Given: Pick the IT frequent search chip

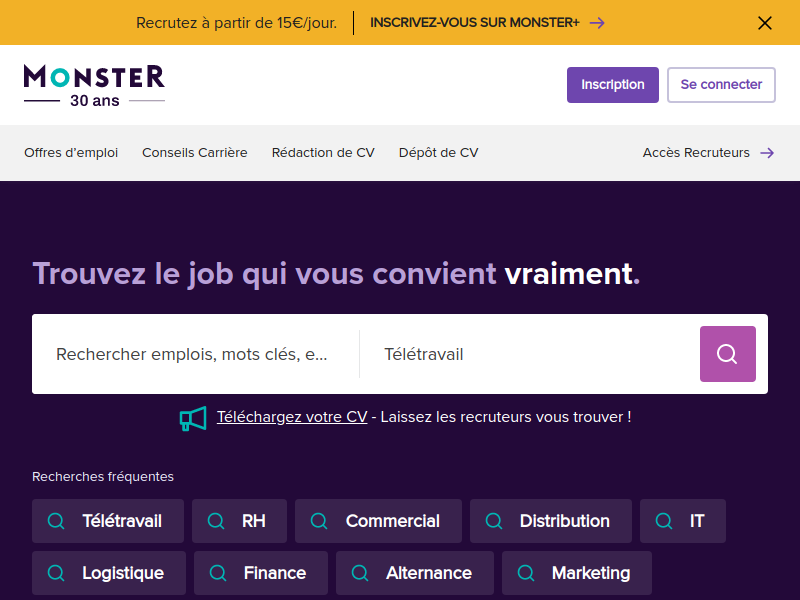Looking at the screenshot, I should pos(682,521).
